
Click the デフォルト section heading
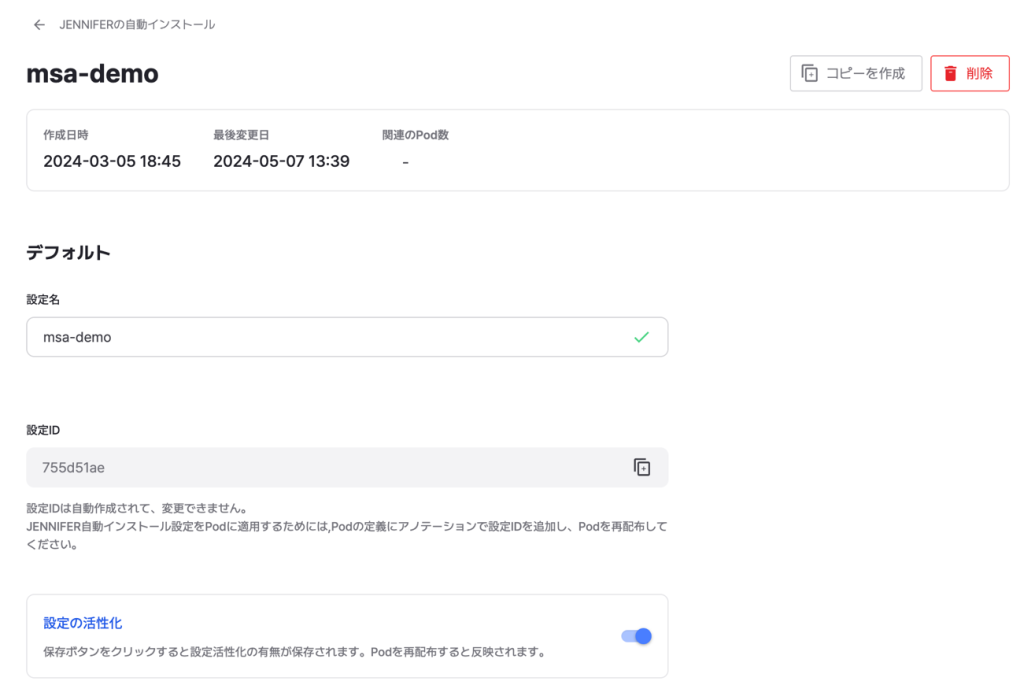[68, 253]
